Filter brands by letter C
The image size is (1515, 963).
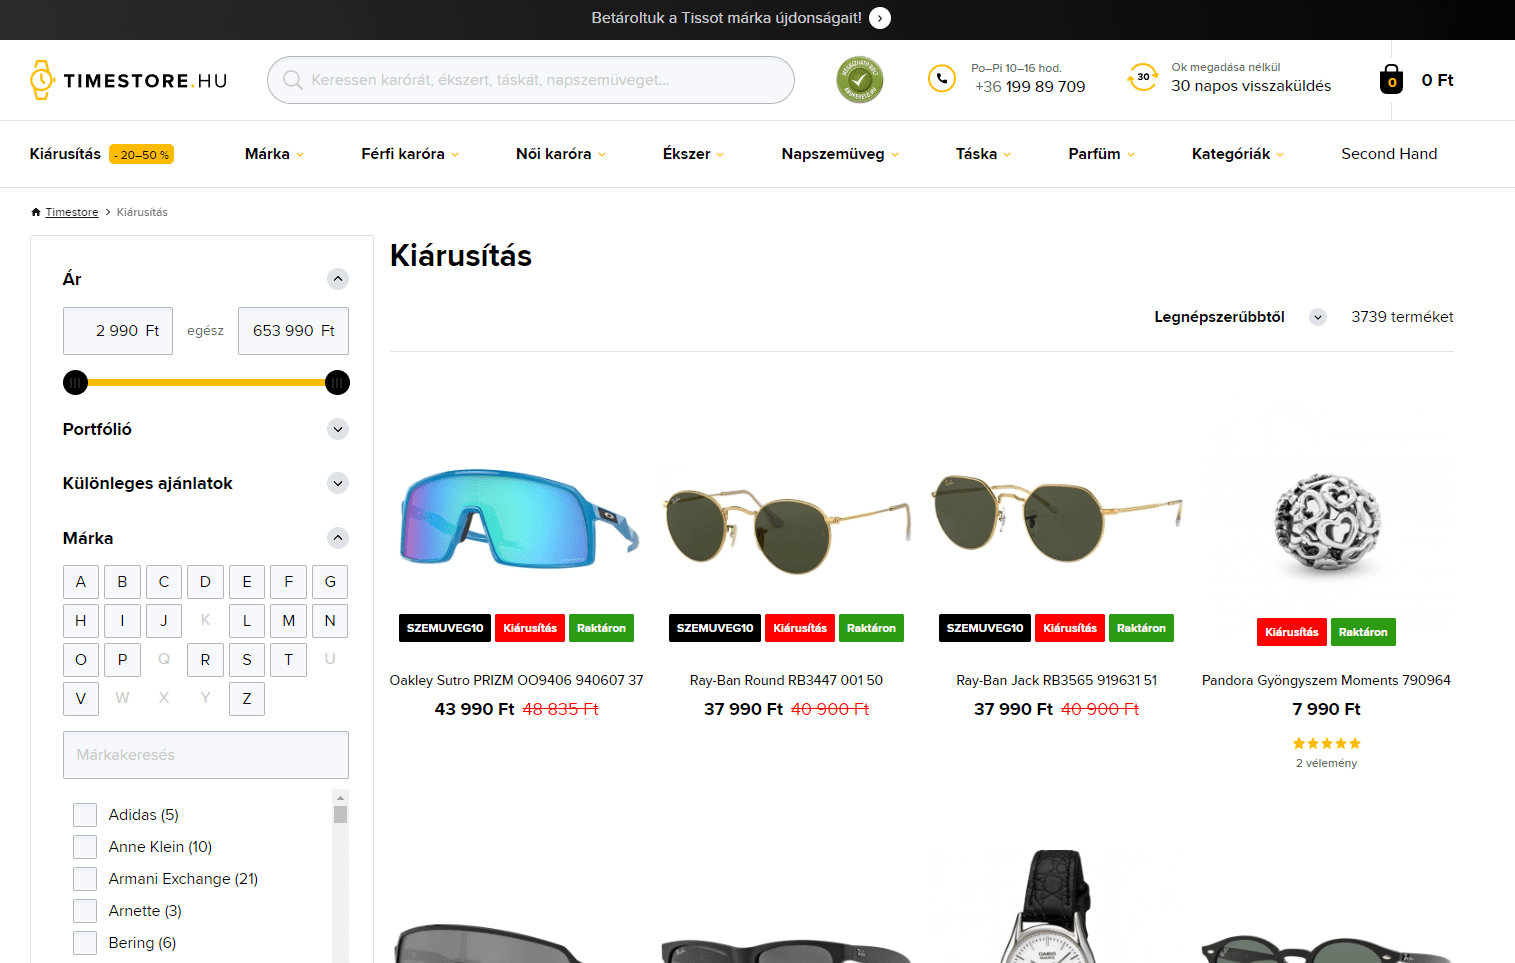point(164,582)
